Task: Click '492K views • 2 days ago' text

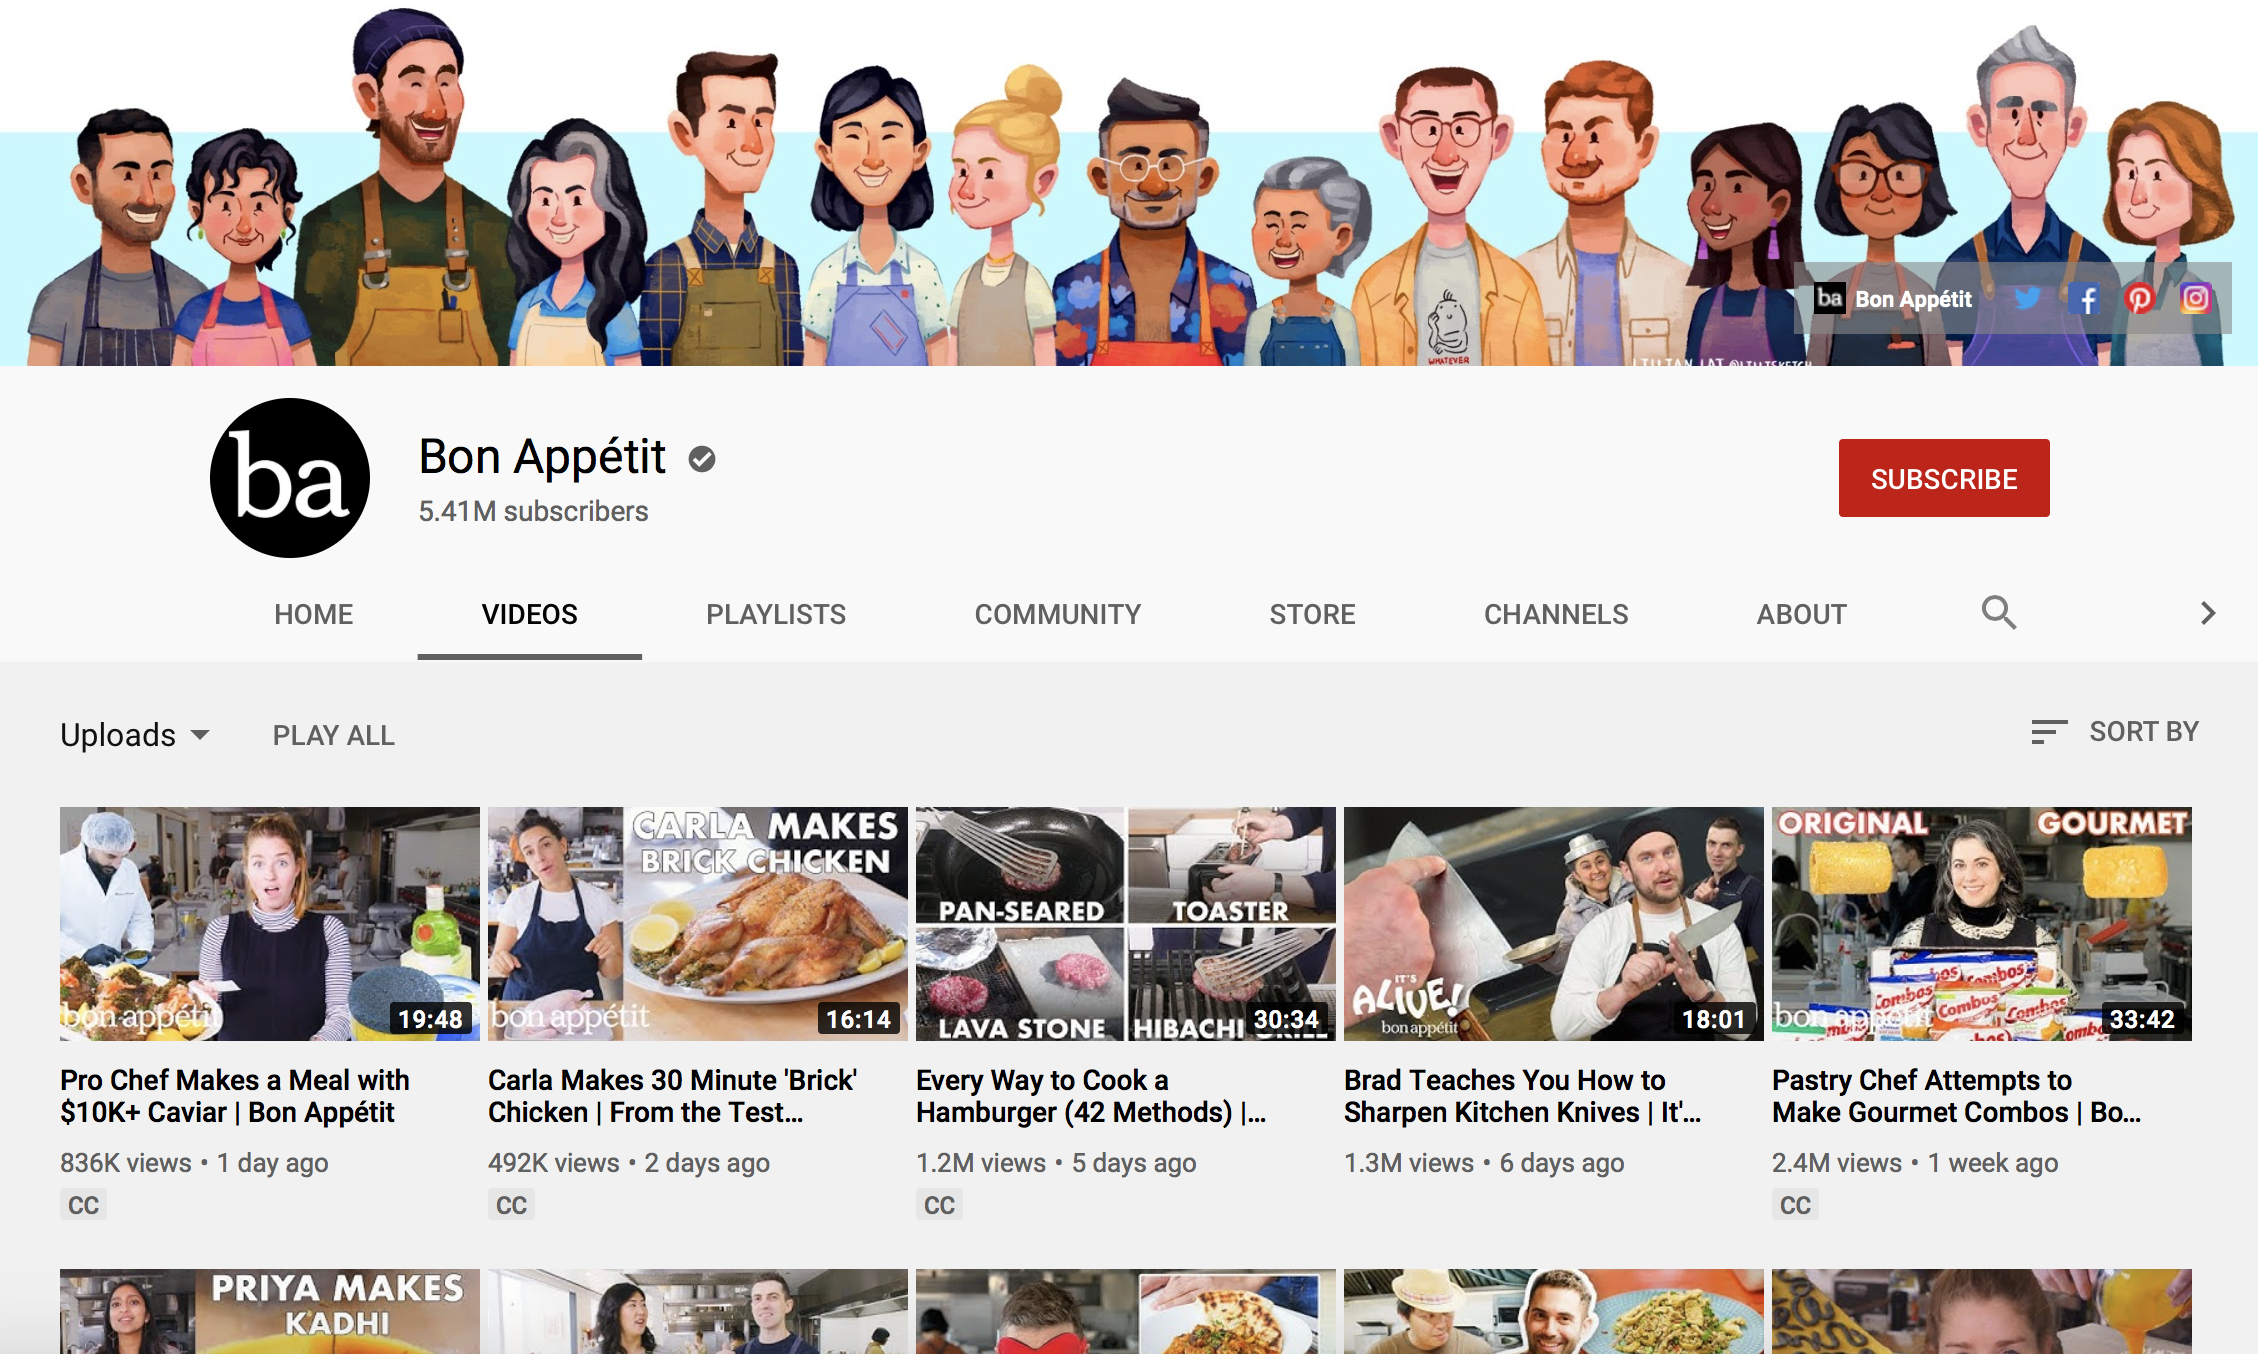Action: coord(629,1163)
